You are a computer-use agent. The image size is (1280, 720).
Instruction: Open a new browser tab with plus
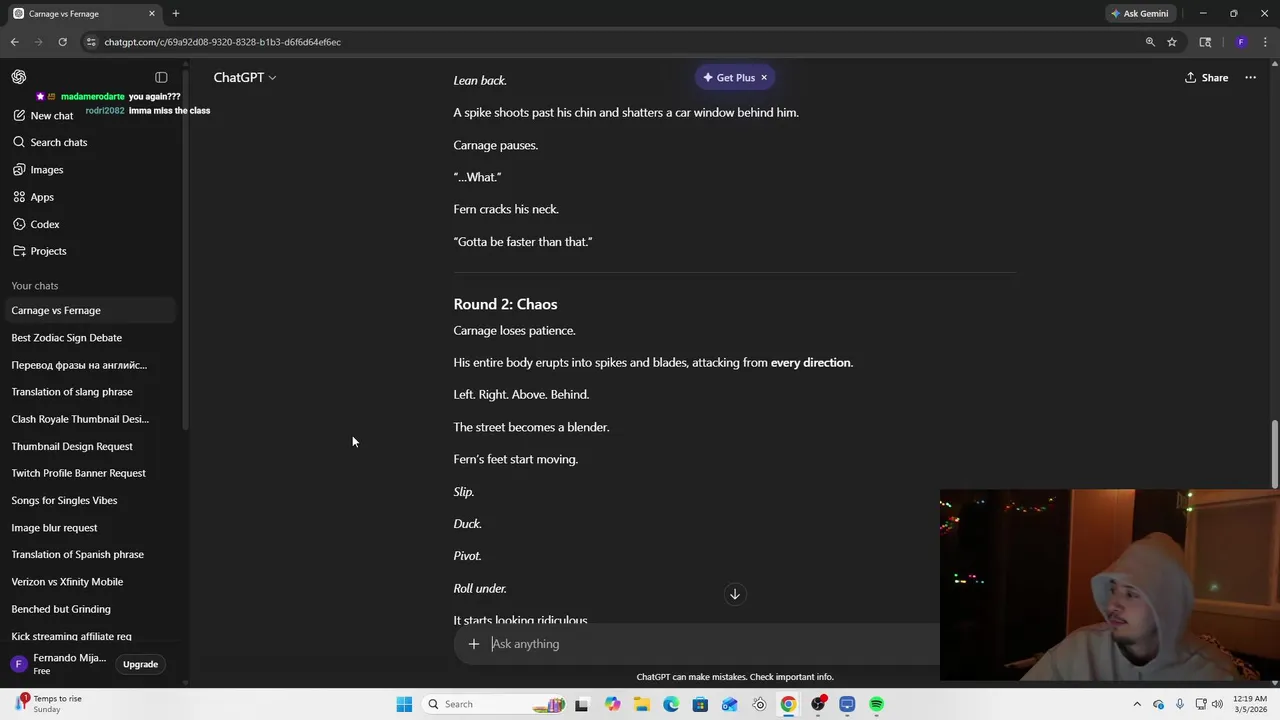click(x=175, y=14)
